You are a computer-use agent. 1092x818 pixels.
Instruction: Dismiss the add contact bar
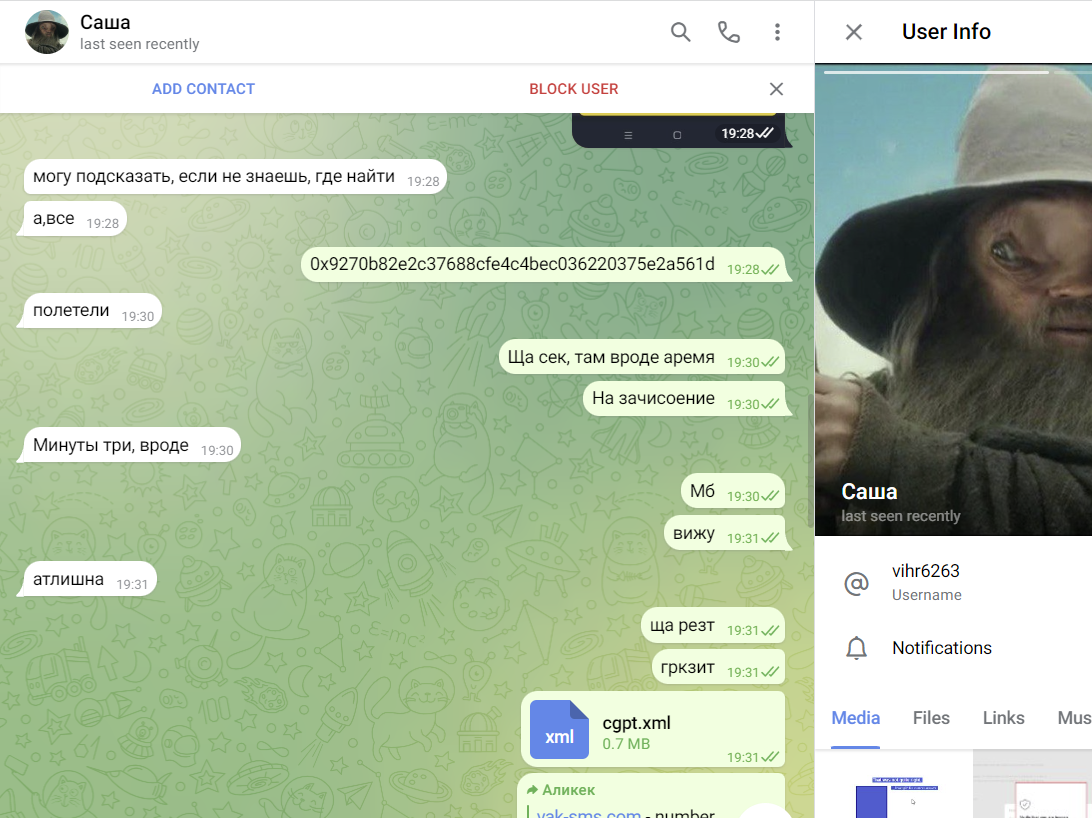pyautogui.click(x=776, y=89)
